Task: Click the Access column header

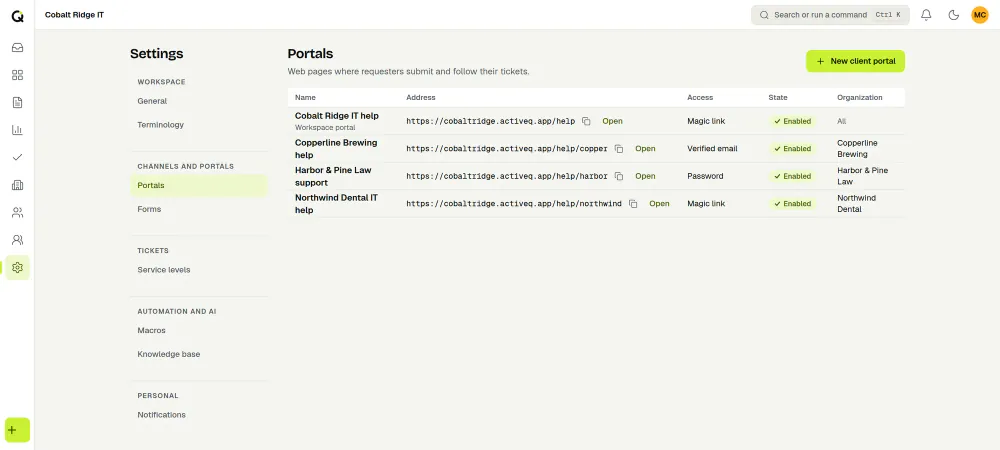Action: 700,98
